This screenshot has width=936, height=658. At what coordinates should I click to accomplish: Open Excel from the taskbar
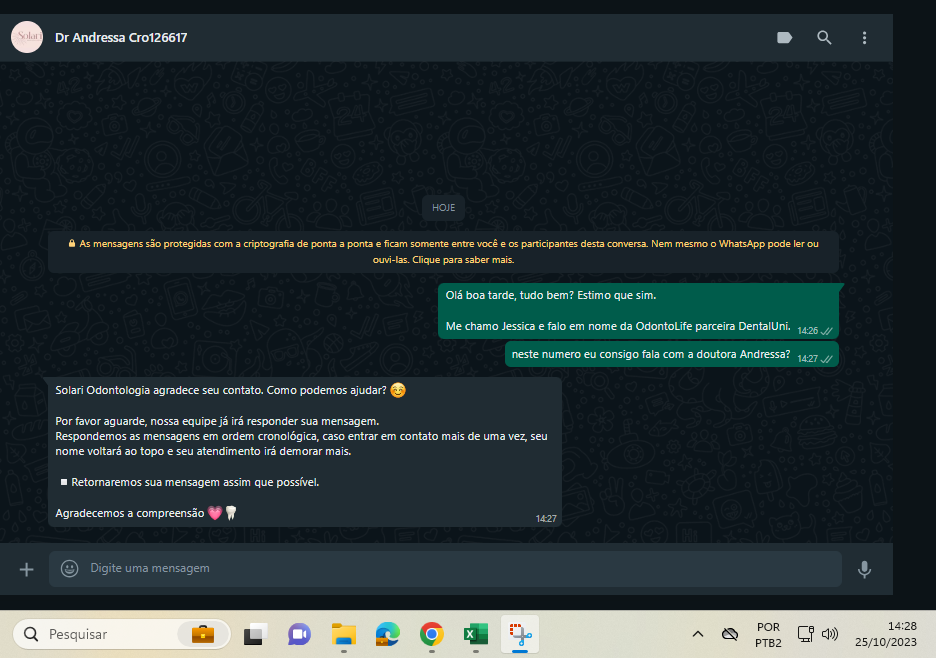[476, 634]
